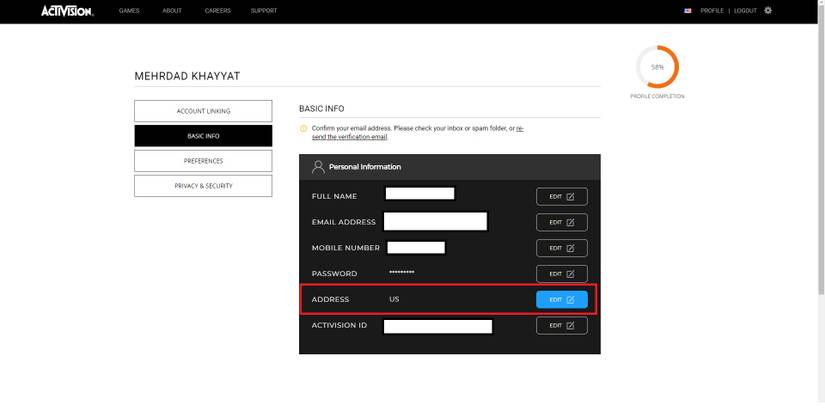Click the 'MEHRDAD KHAYYAT' heading

187,76
